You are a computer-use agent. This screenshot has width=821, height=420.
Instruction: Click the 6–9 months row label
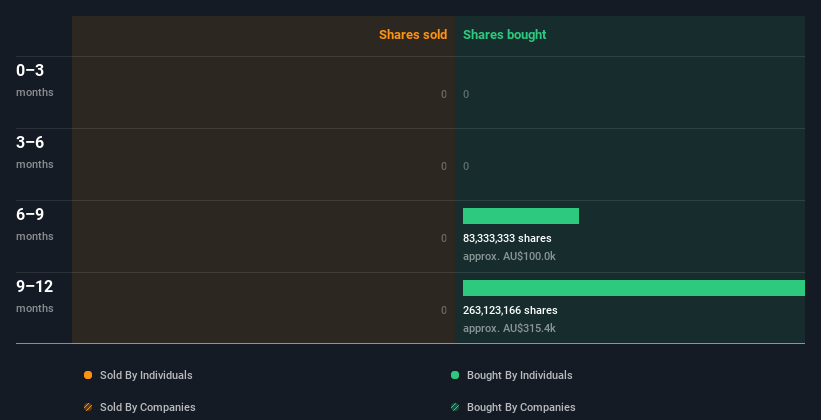[35, 224]
